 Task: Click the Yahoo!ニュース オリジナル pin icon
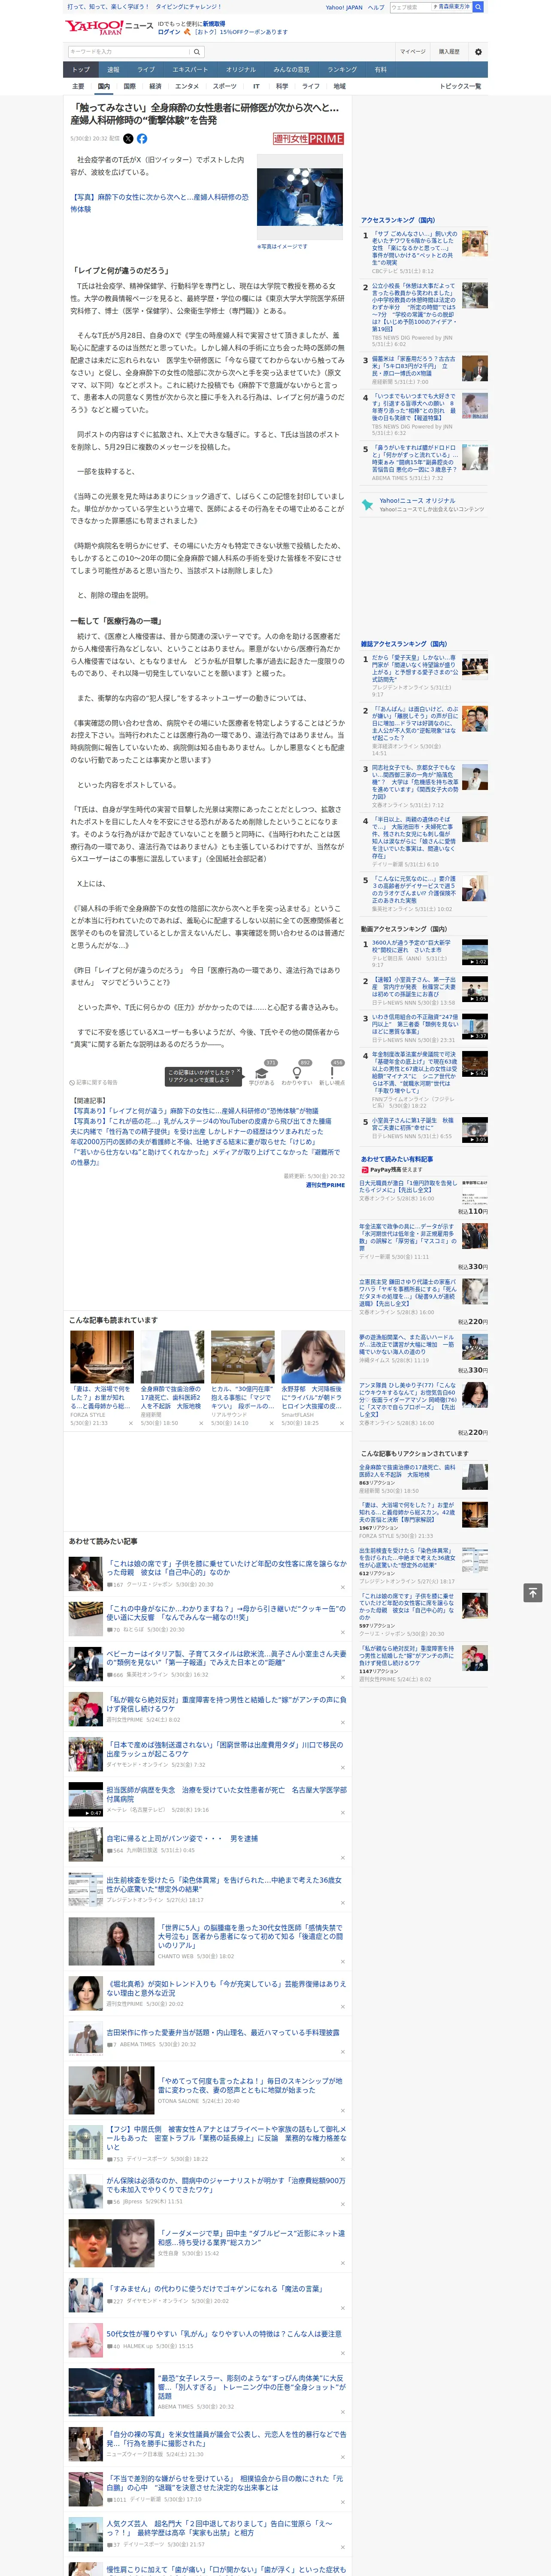tap(368, 504)
